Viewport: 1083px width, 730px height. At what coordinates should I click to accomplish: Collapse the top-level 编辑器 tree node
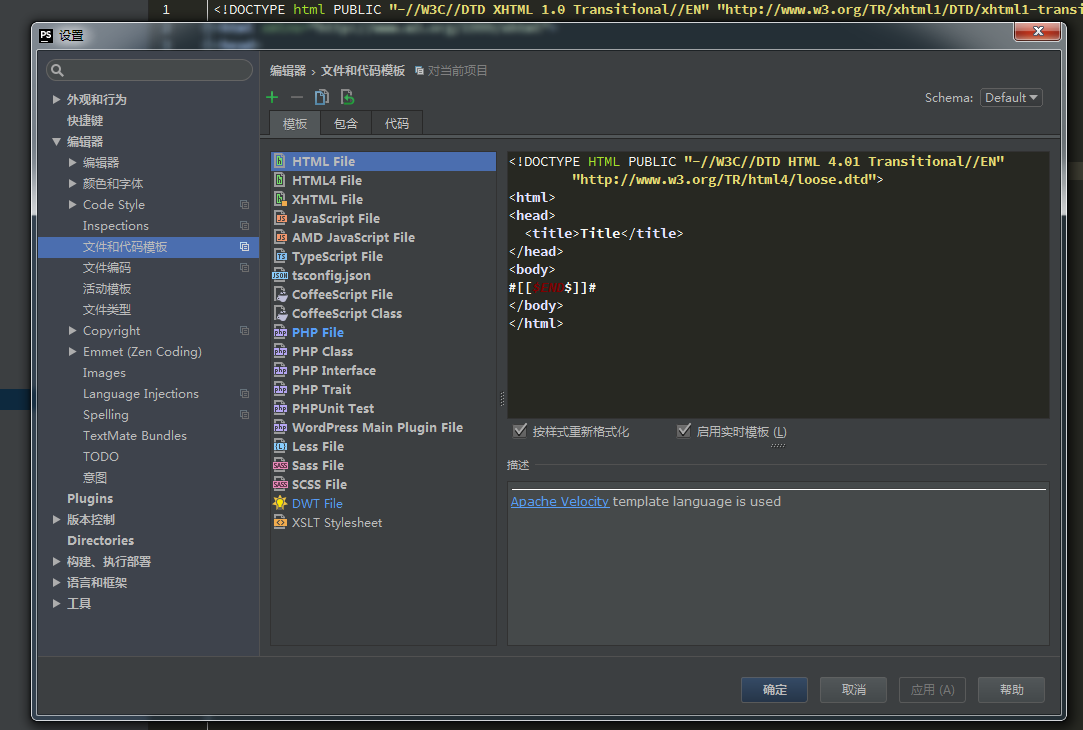[57, 142]
